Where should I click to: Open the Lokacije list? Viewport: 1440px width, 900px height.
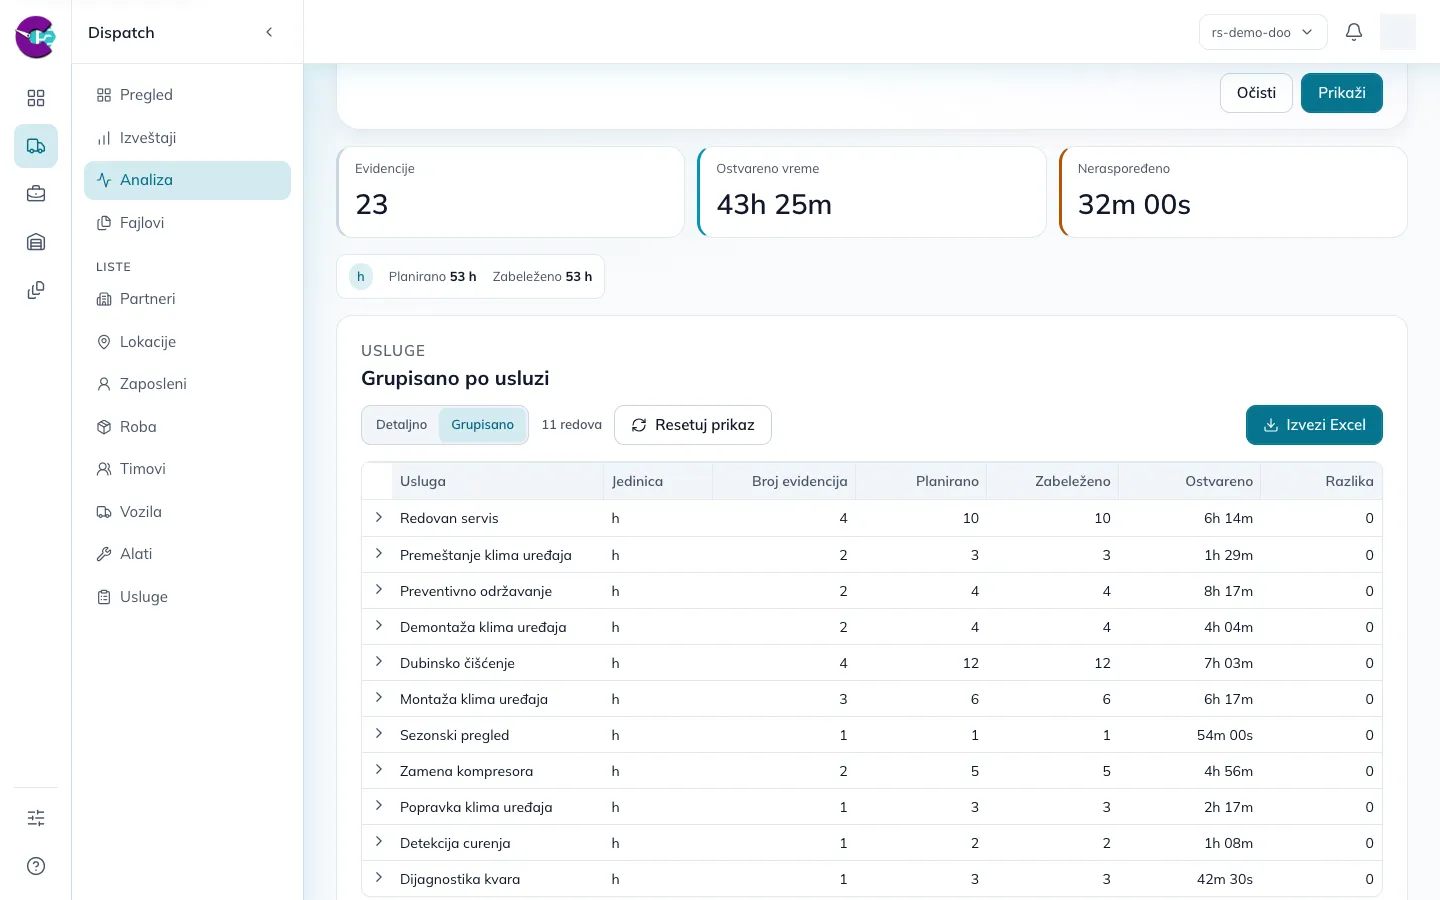(187, 342)
